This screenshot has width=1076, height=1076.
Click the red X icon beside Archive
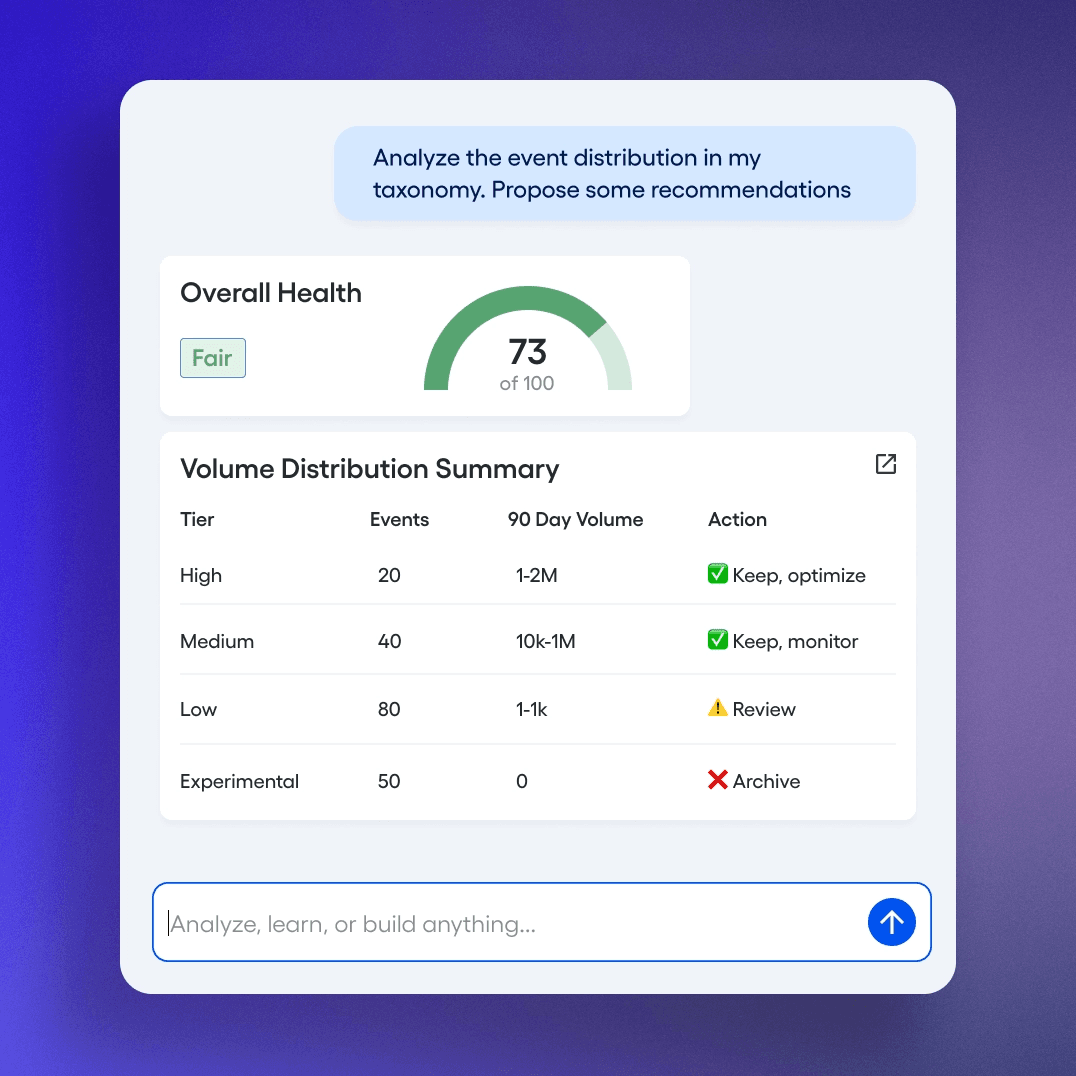717,780
